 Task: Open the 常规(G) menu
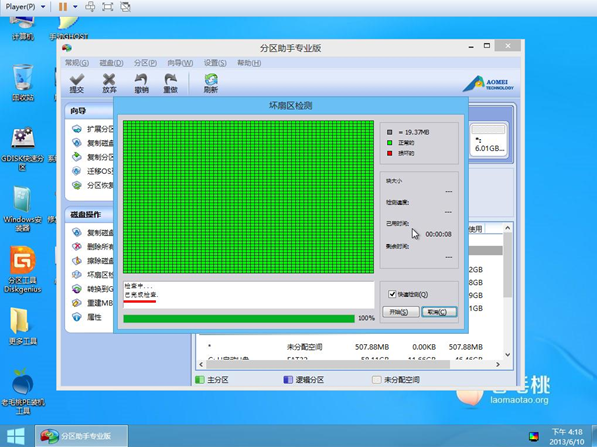coord(77,63)
